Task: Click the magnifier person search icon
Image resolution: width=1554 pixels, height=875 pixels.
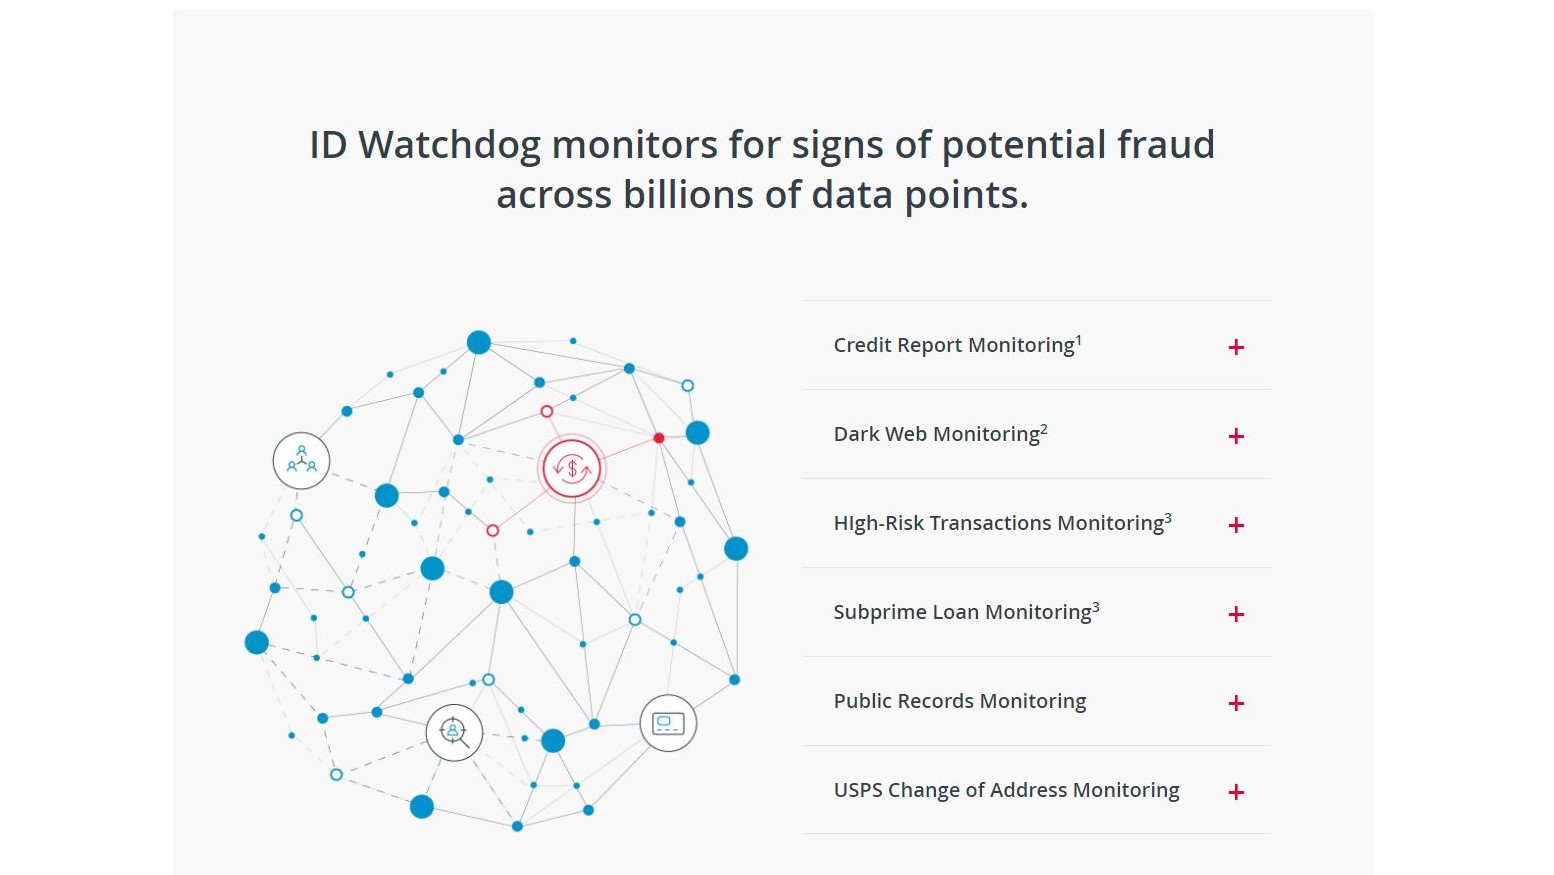Action: [x=454, y=732]
